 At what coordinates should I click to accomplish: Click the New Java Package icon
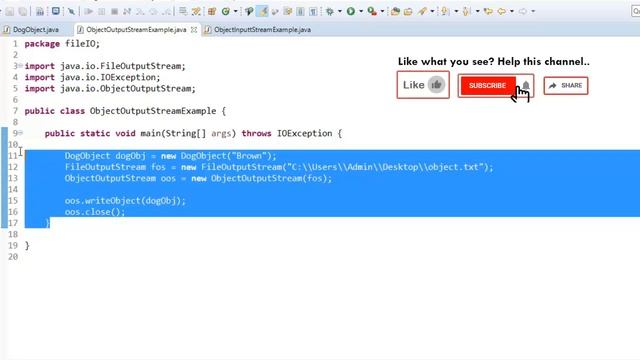pyautogui.click(x=212, y=11)
